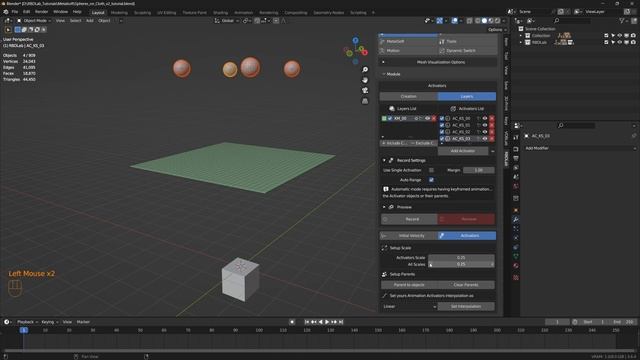Play the animation in reverse
Screen dimensions: 640x360
[320, 322]
